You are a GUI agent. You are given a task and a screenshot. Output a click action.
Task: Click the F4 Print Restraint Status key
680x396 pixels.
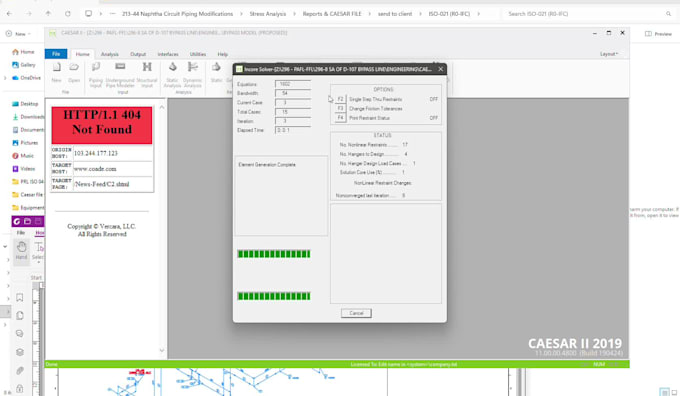click(340, 118)
